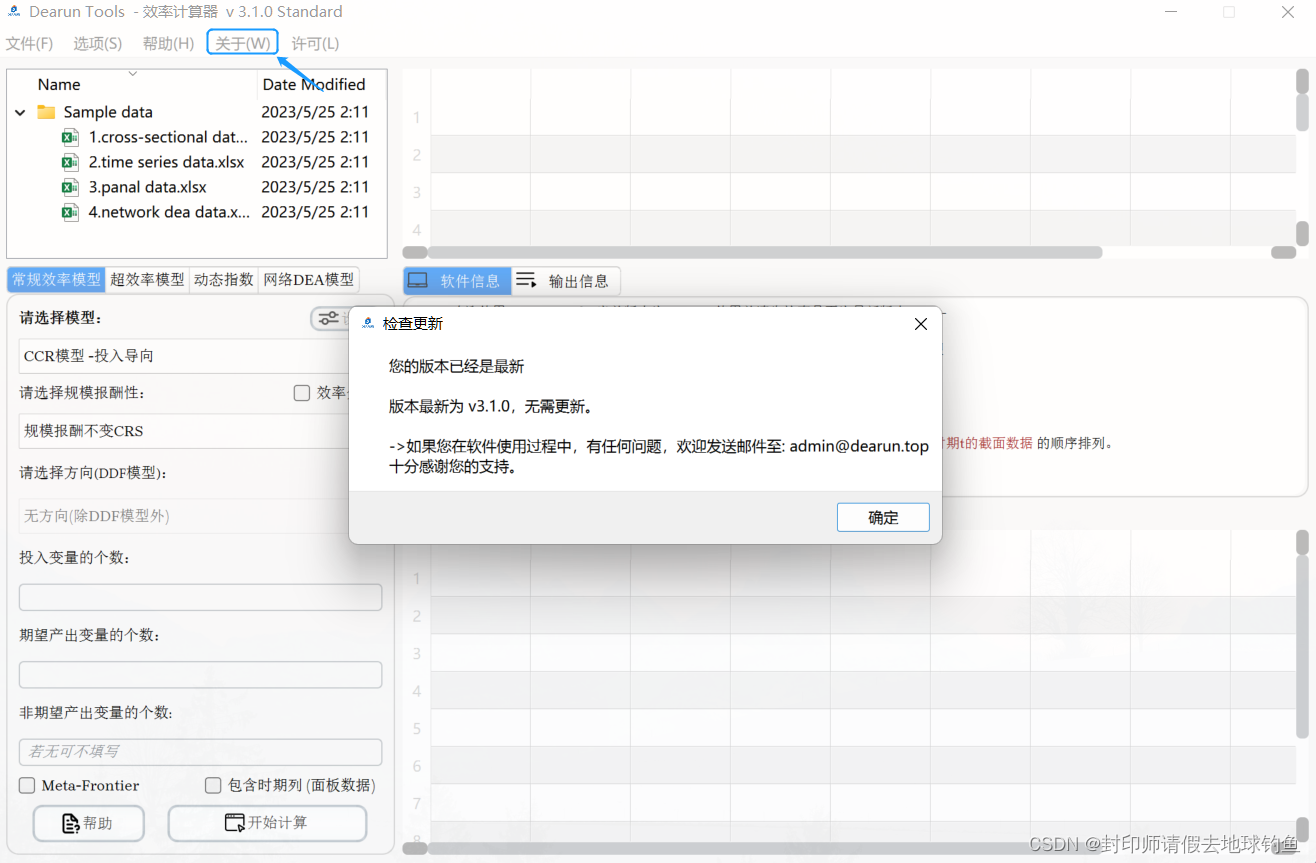Click the Excel icon beside 3.panal data.xlsx
The width and height of the screenshot is (1316, 863).
(x=69, y=187)
